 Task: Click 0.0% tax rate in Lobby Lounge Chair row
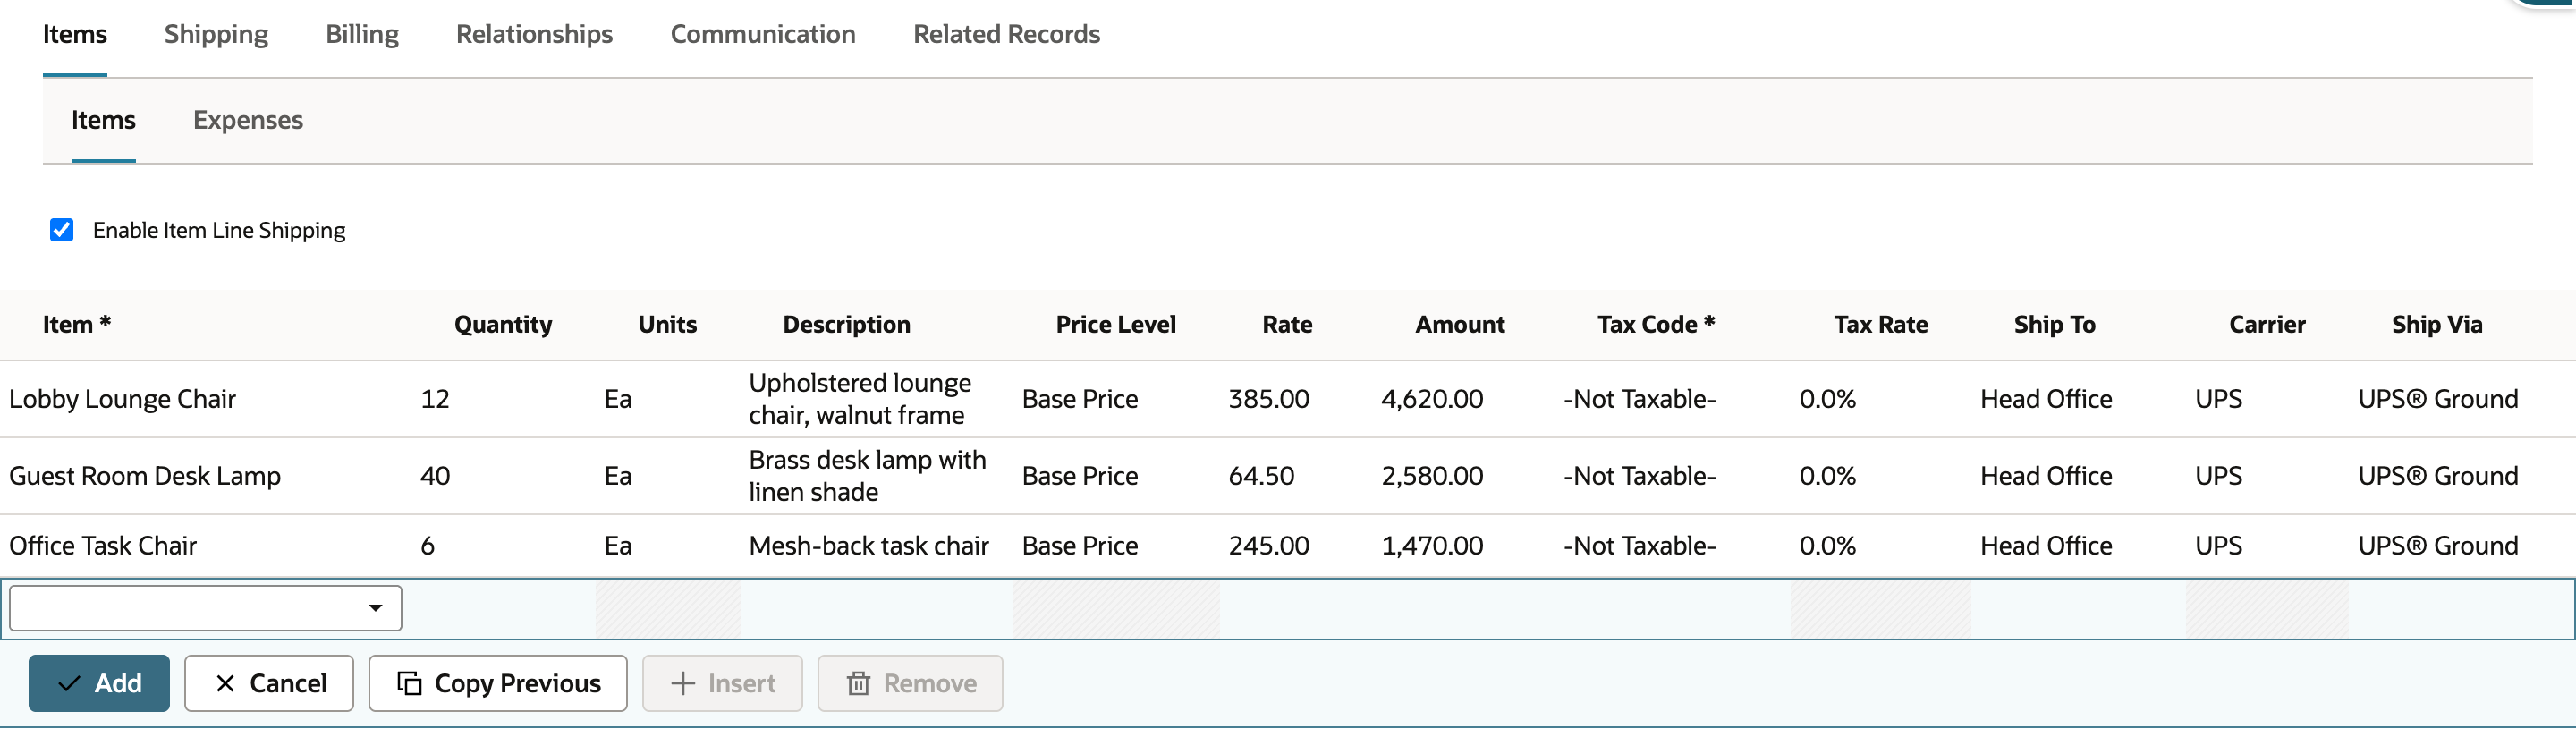click(1827, 399)
